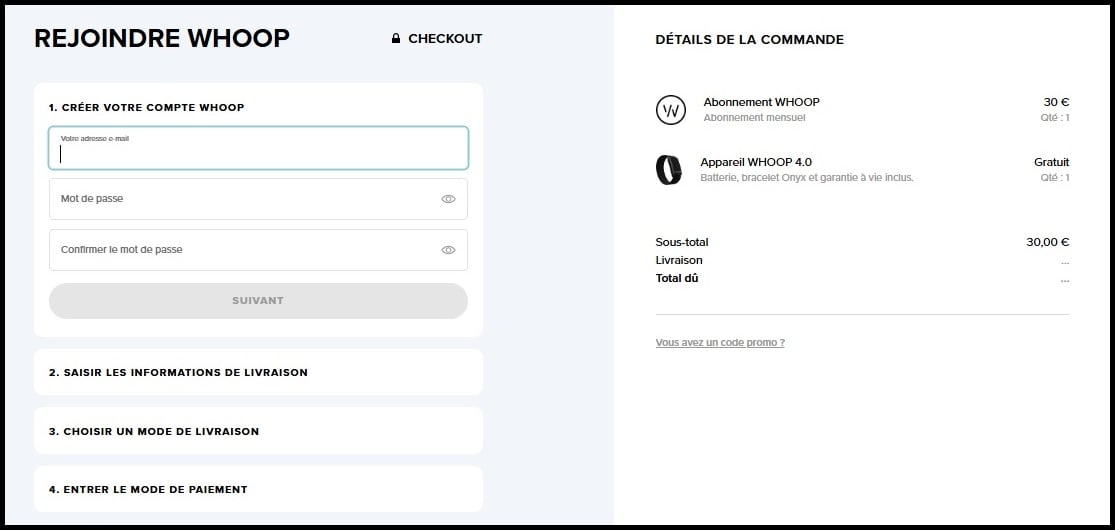This screenshot has height=530, width=1115.
Task: Click the CHECKOUT label
Action: tap(445, 39)
